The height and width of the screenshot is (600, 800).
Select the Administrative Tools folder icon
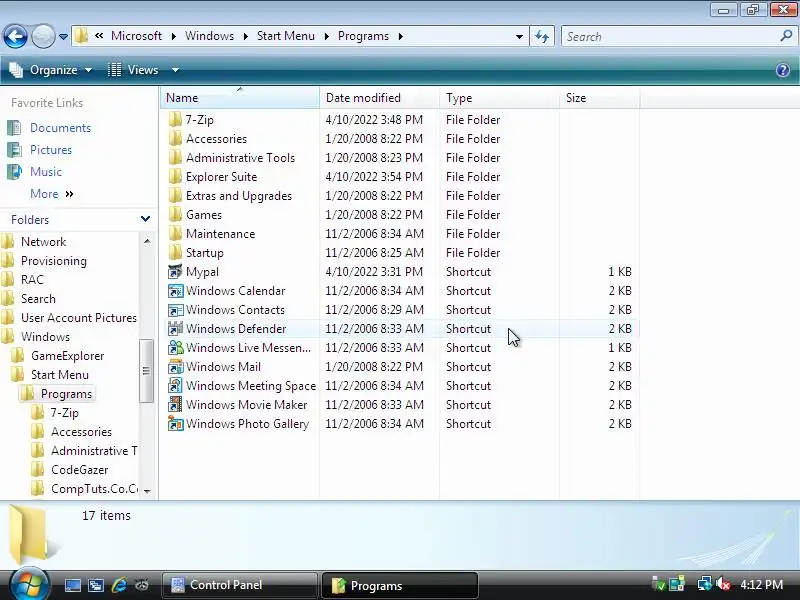point(175,158)
